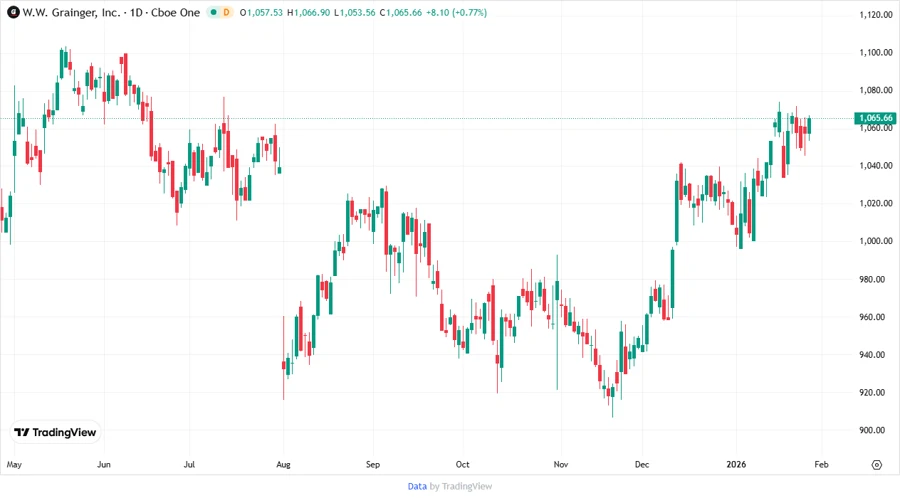The height and width of the screenshot is (498, 900).
Task: Click the 980.00 price axis label
Action: pyautogui.click(x=872, y=279)
